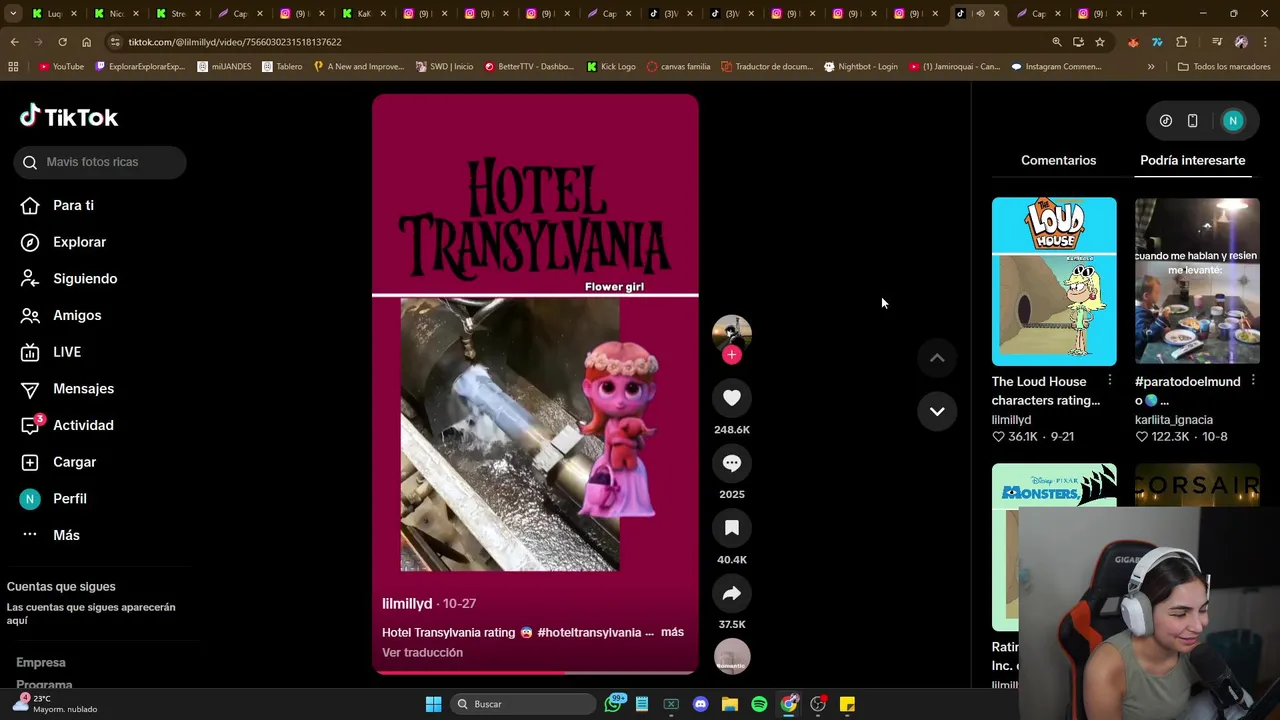Open the profile avatar N at top right
Viewport: 1280px width, 720px height.
click(1233, 121)
